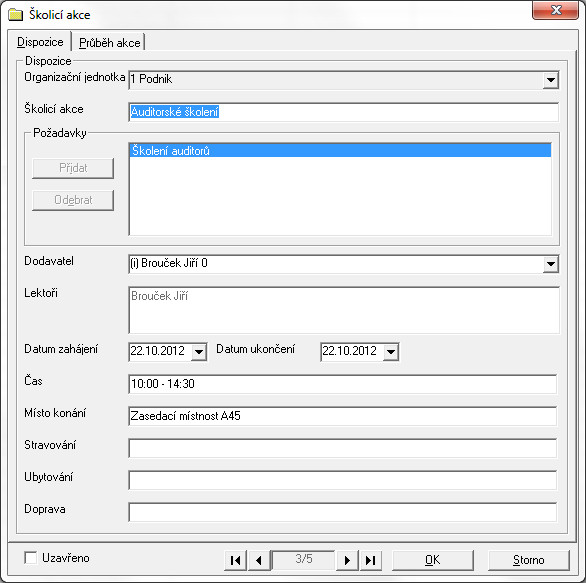The height and width of the screenshot is (583, 586).
Task: Click the folder icon in title bar
Action: click(x=16, y=15)
